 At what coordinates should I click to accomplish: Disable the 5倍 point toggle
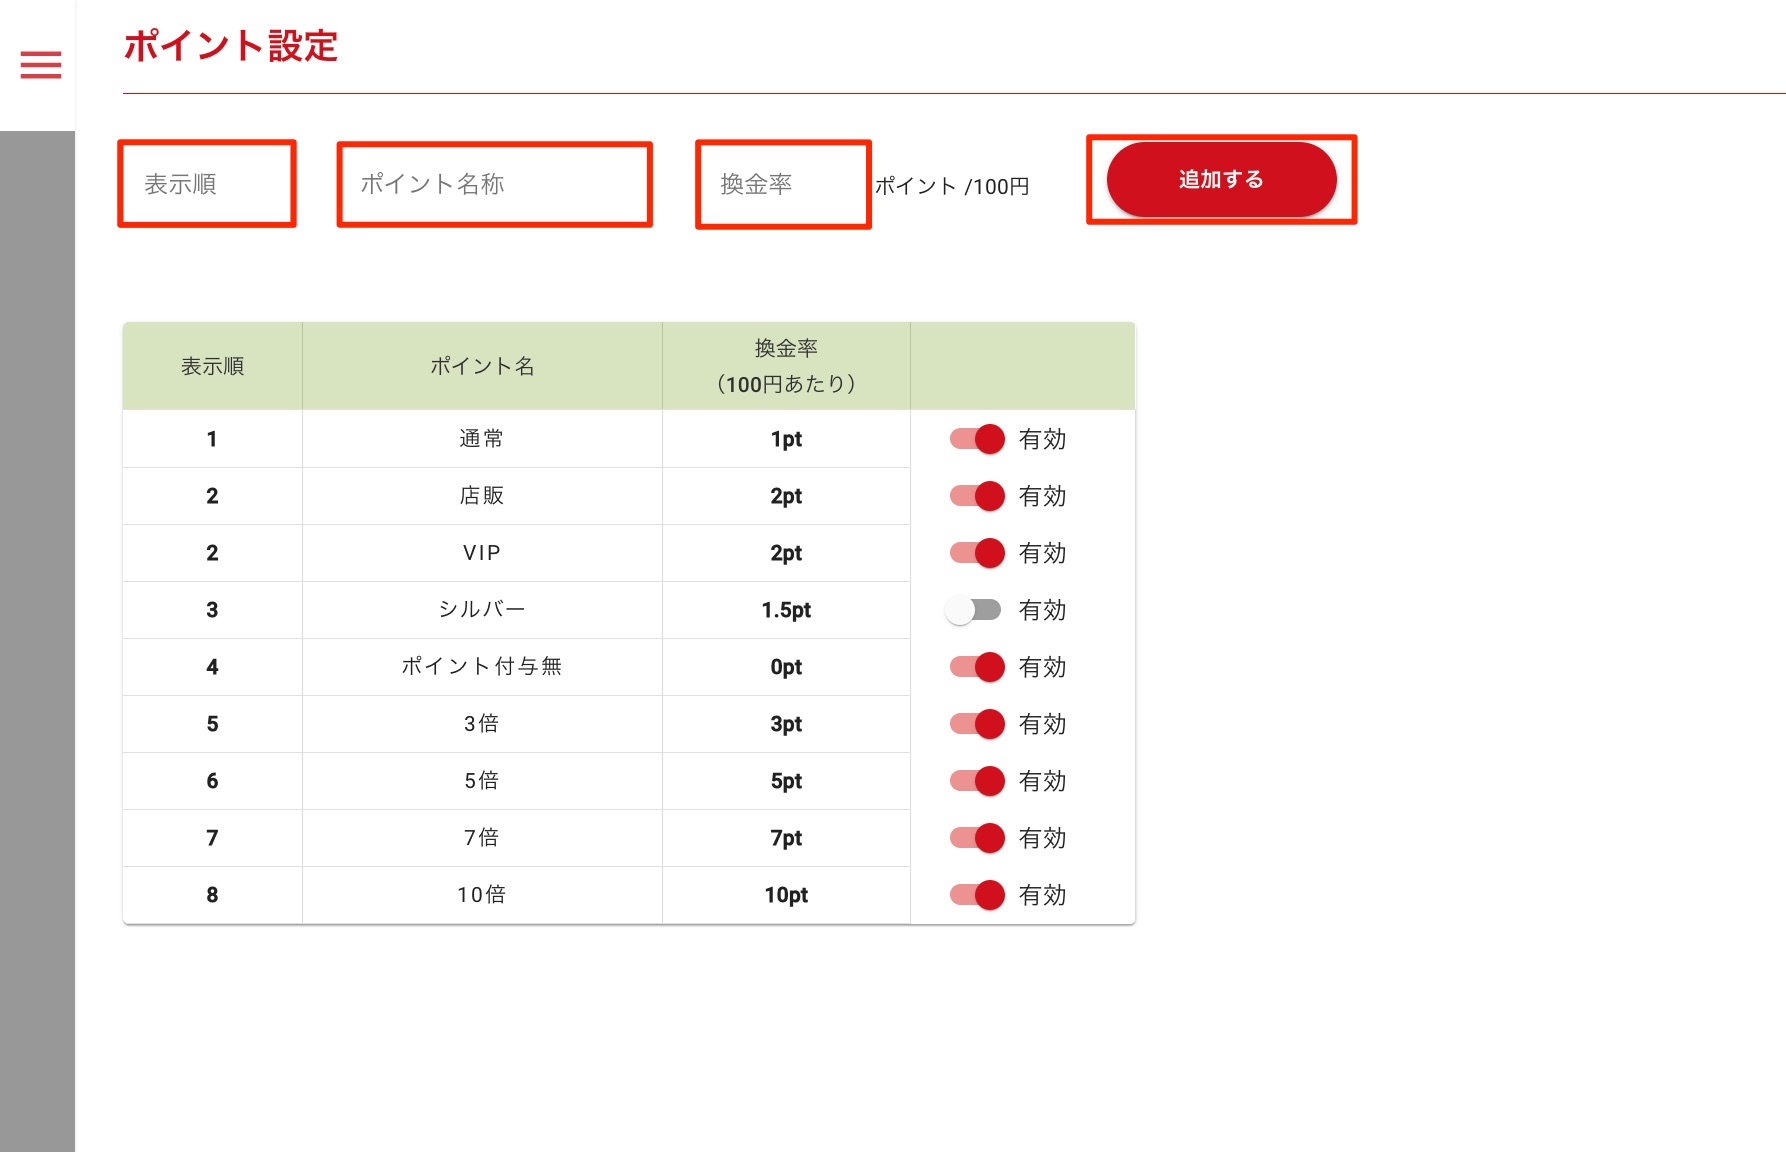point(977,781)
